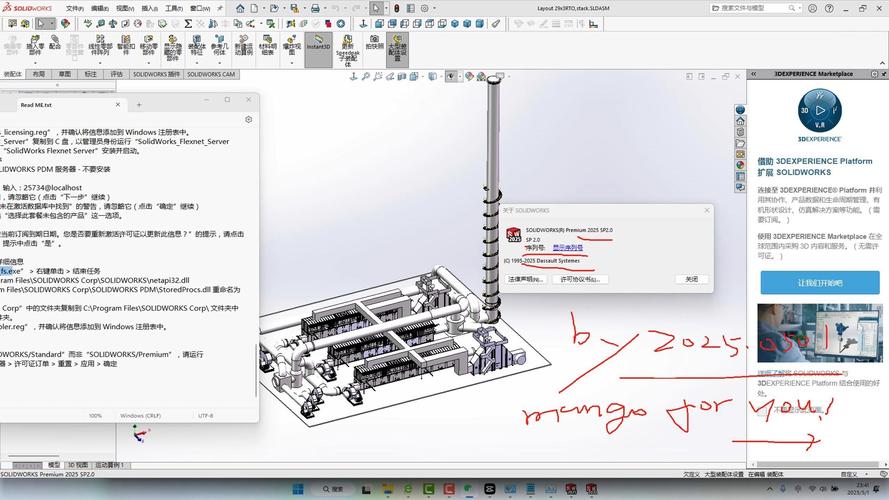This screenshot has height=500, width=889.
Task: Switch to the 布局 (Layout) tab
Action: click(39, 74)
